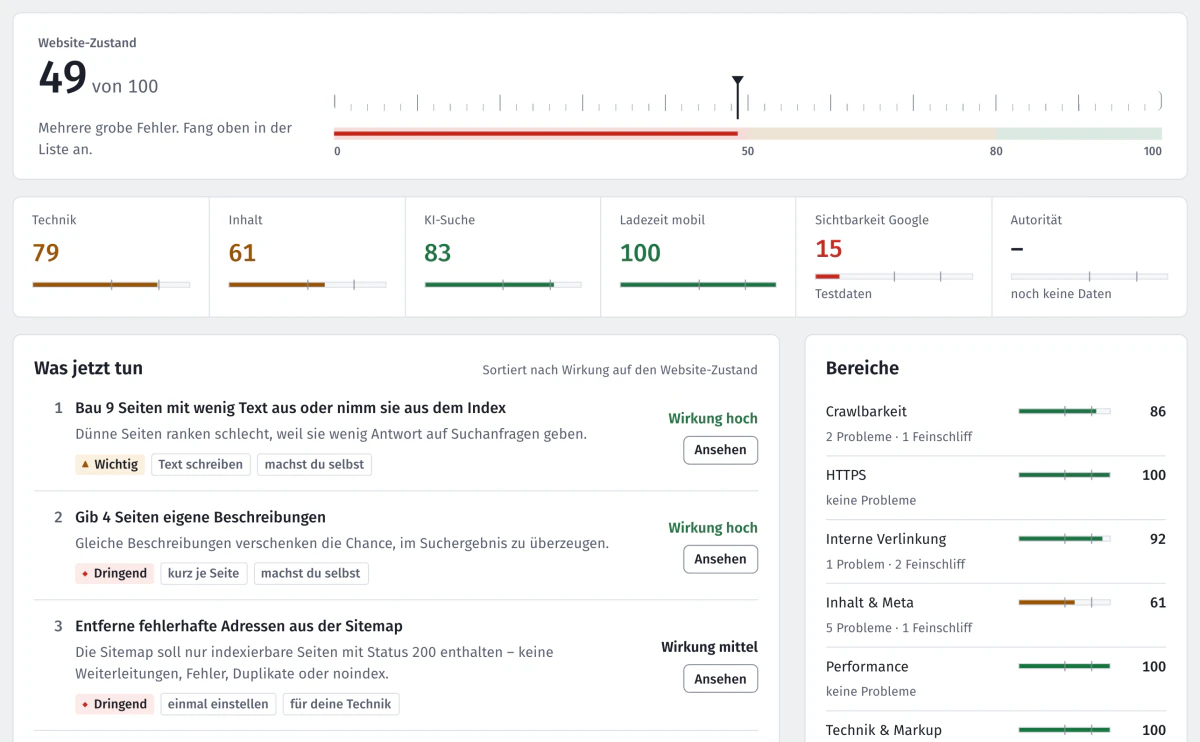This screenshot has height=742, width=1200.
Task: Click the "49" Website-Zustand score
Action: 62,78
